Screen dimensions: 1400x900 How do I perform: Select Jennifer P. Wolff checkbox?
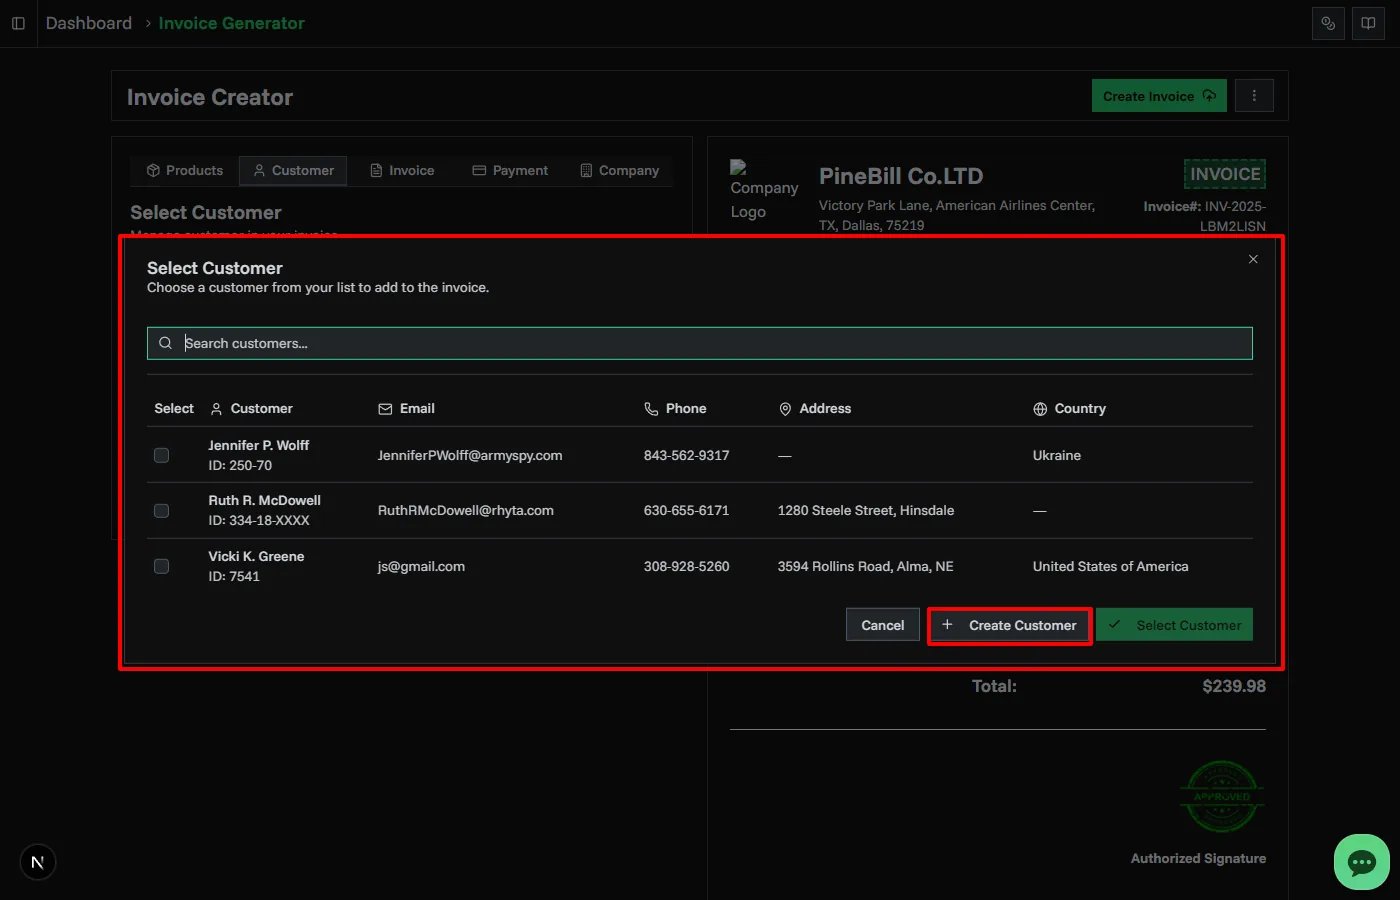coord(161,455)
